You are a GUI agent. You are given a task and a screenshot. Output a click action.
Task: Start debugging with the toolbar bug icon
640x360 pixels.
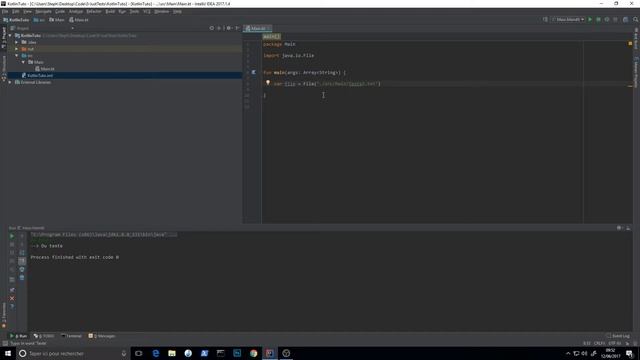pyautogui.click(x=598, y=20)
